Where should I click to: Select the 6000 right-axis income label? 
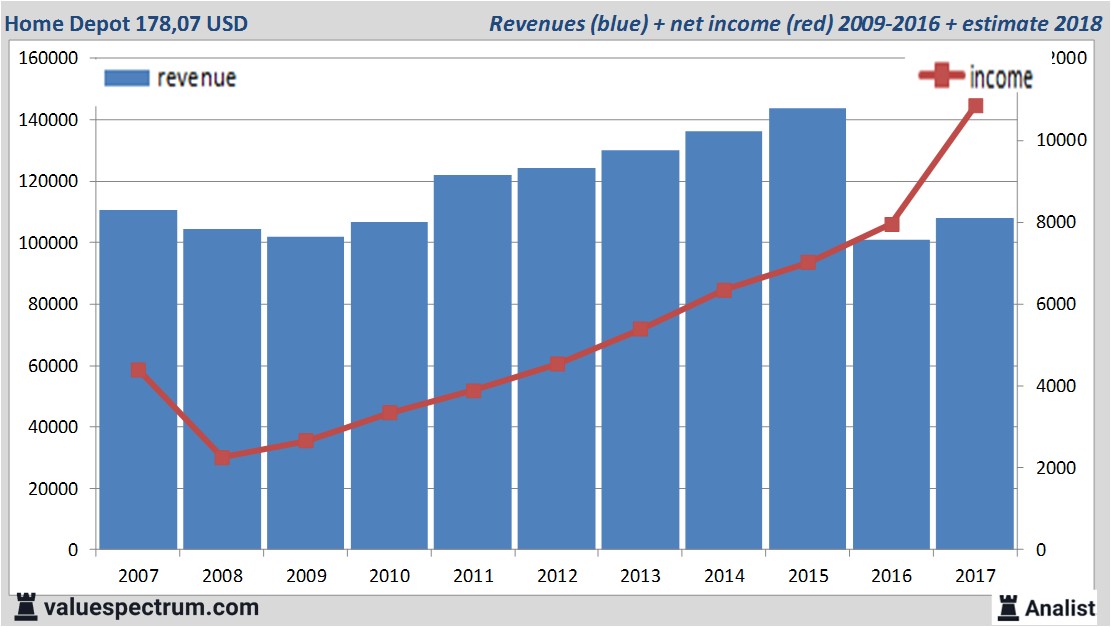[1056, 304]
